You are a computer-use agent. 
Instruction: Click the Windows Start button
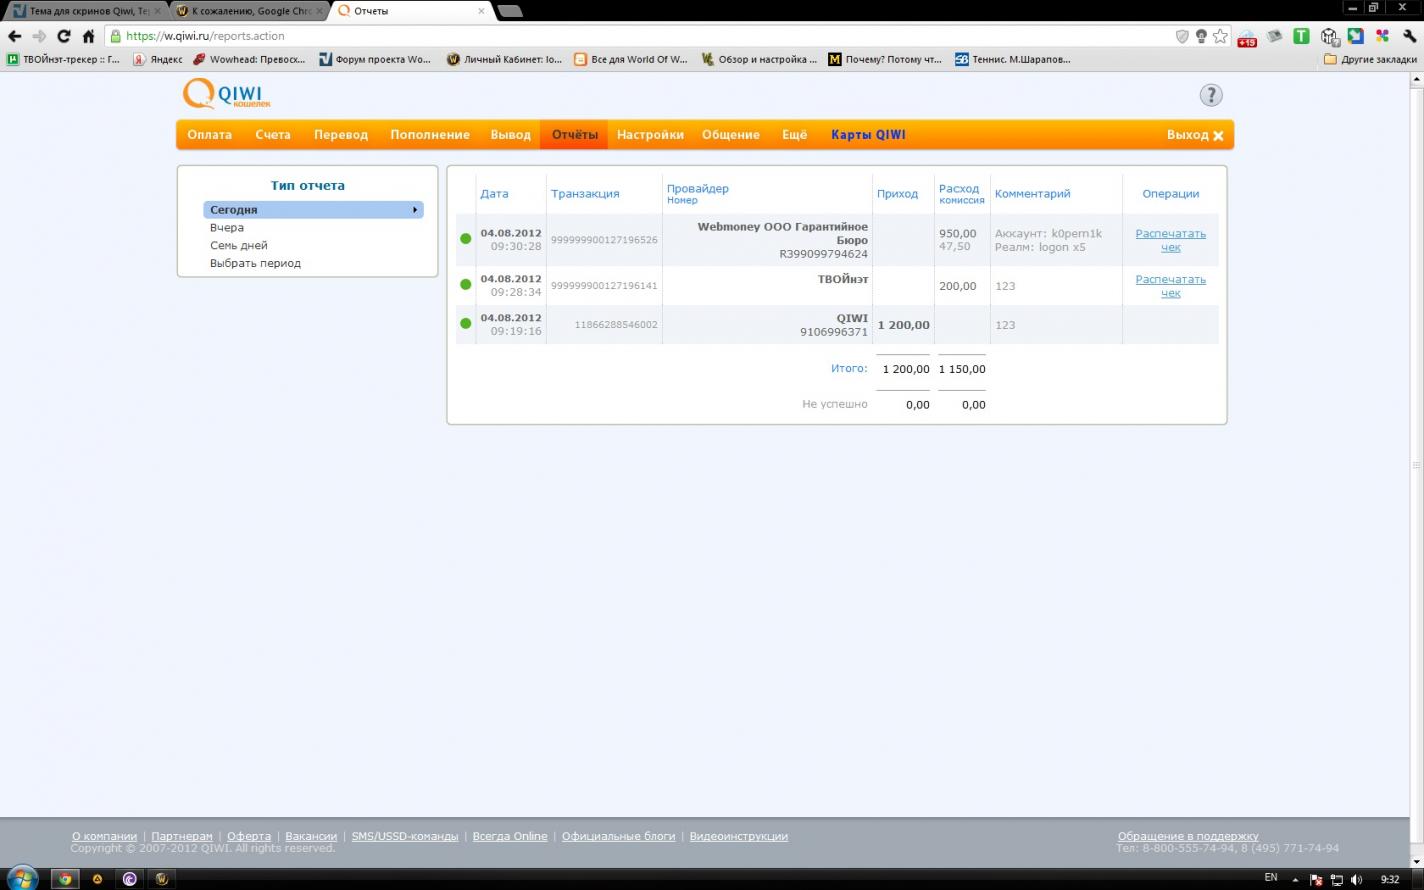(x=20, y=878)
